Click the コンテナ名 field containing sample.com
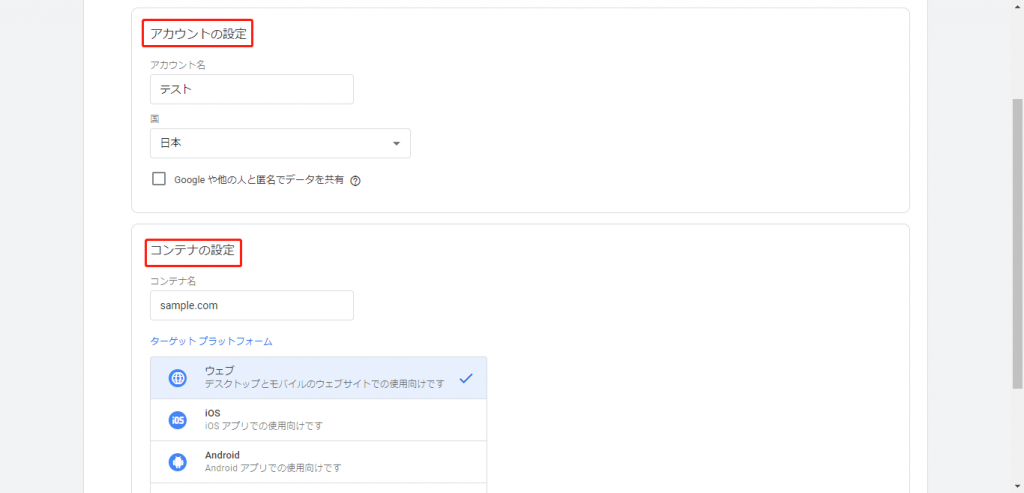 point(252,306)
